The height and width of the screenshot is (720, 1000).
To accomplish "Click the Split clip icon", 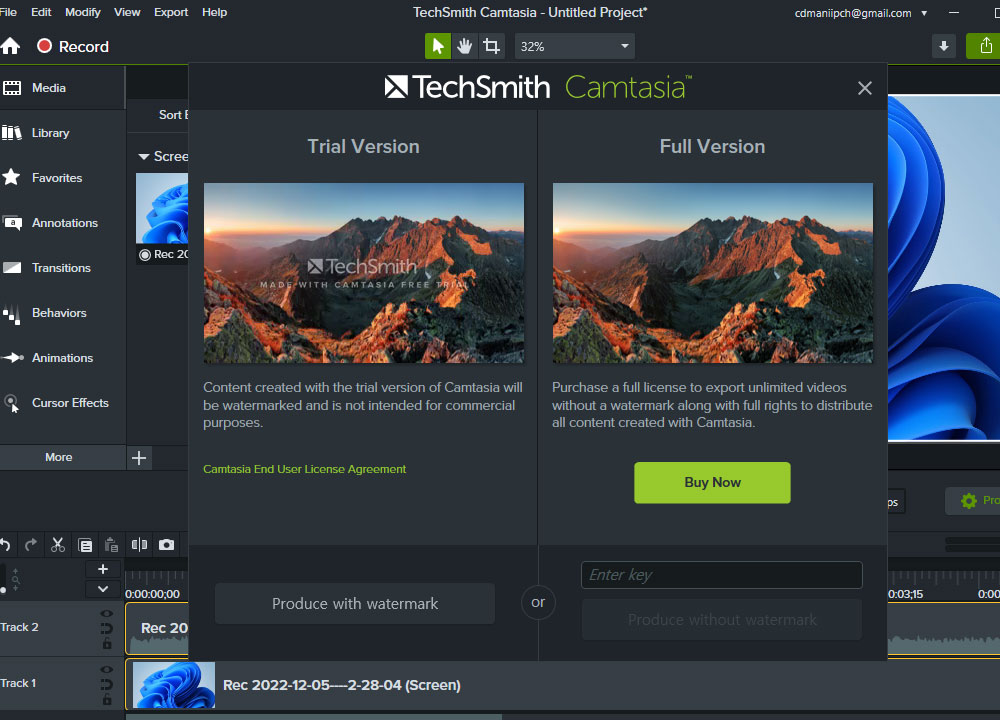I will [x=139, y=545].
